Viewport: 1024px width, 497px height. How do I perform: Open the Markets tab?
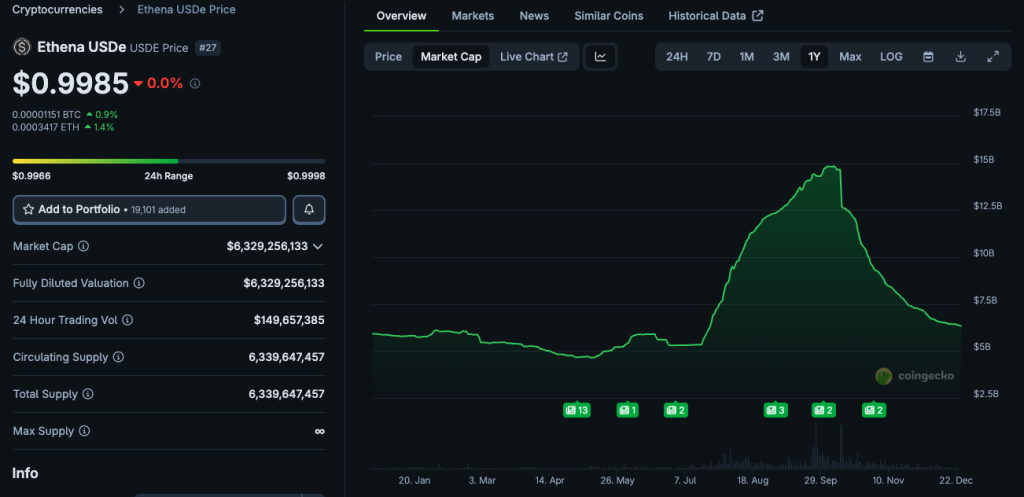coord(472,16)
